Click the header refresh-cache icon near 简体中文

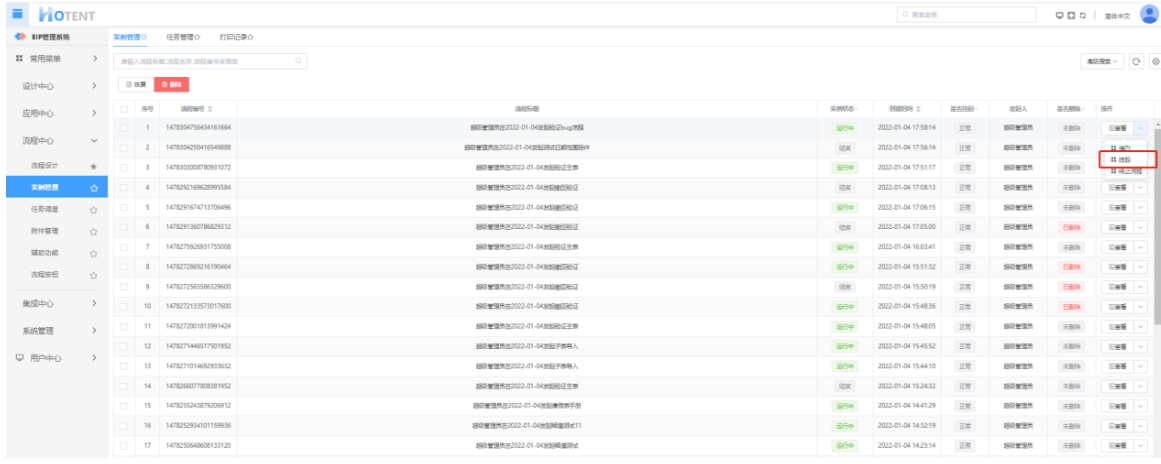(1083, 15)
